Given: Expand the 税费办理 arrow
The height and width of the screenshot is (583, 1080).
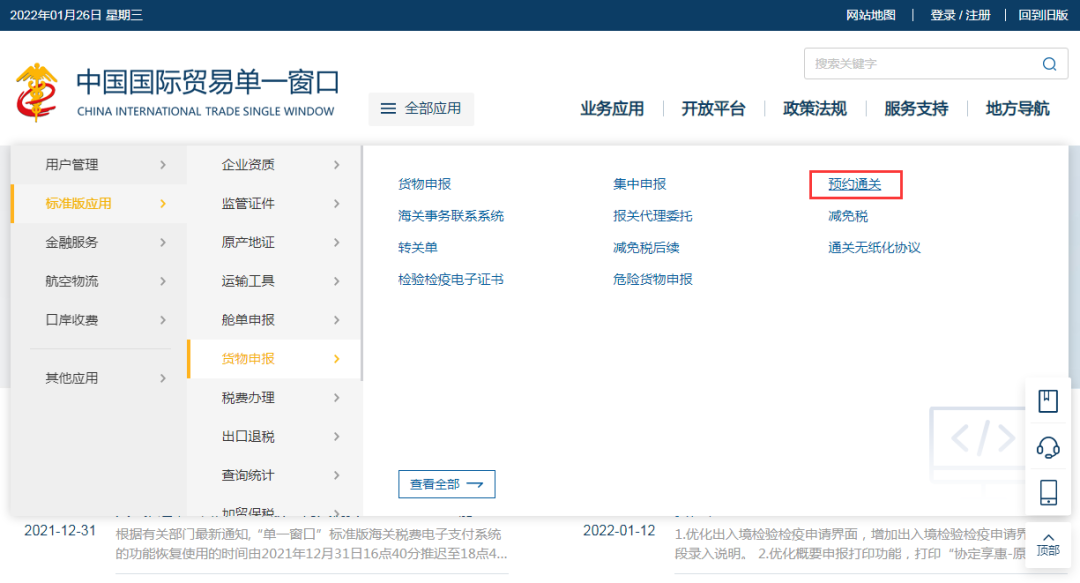Looking at the screenshot, I should click(337, 398).
